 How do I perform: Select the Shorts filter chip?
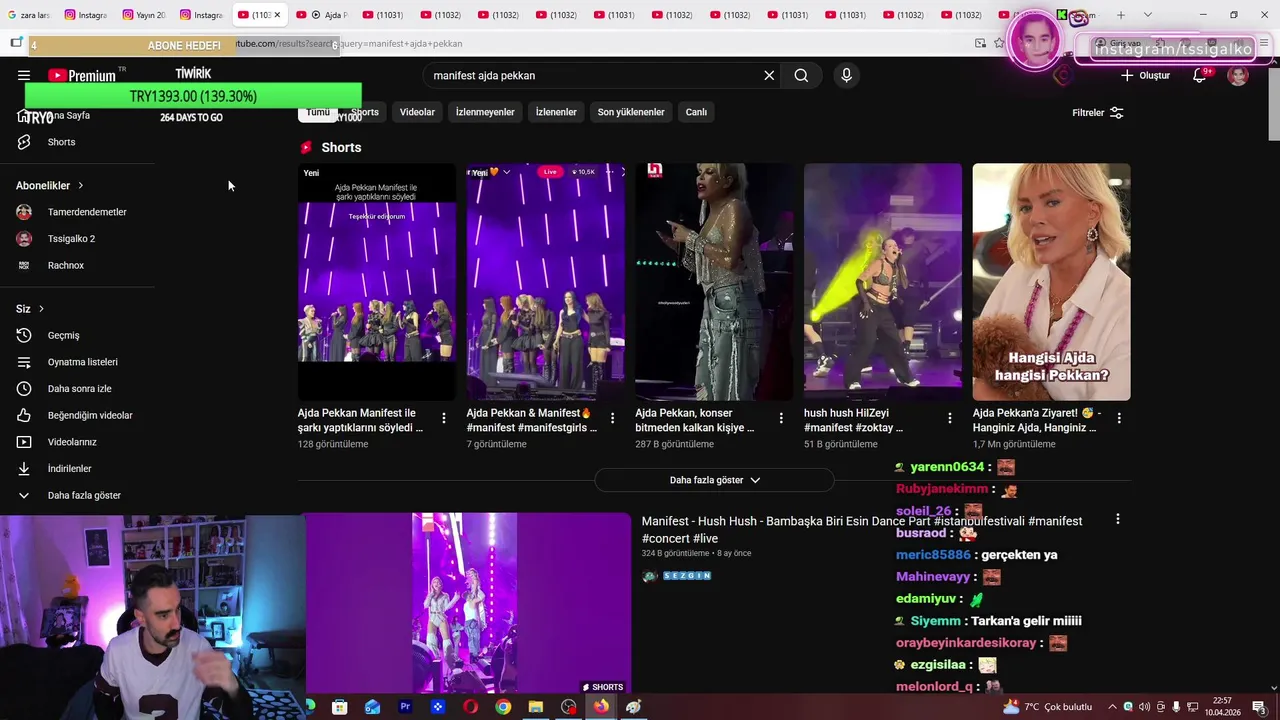[365, 112]
